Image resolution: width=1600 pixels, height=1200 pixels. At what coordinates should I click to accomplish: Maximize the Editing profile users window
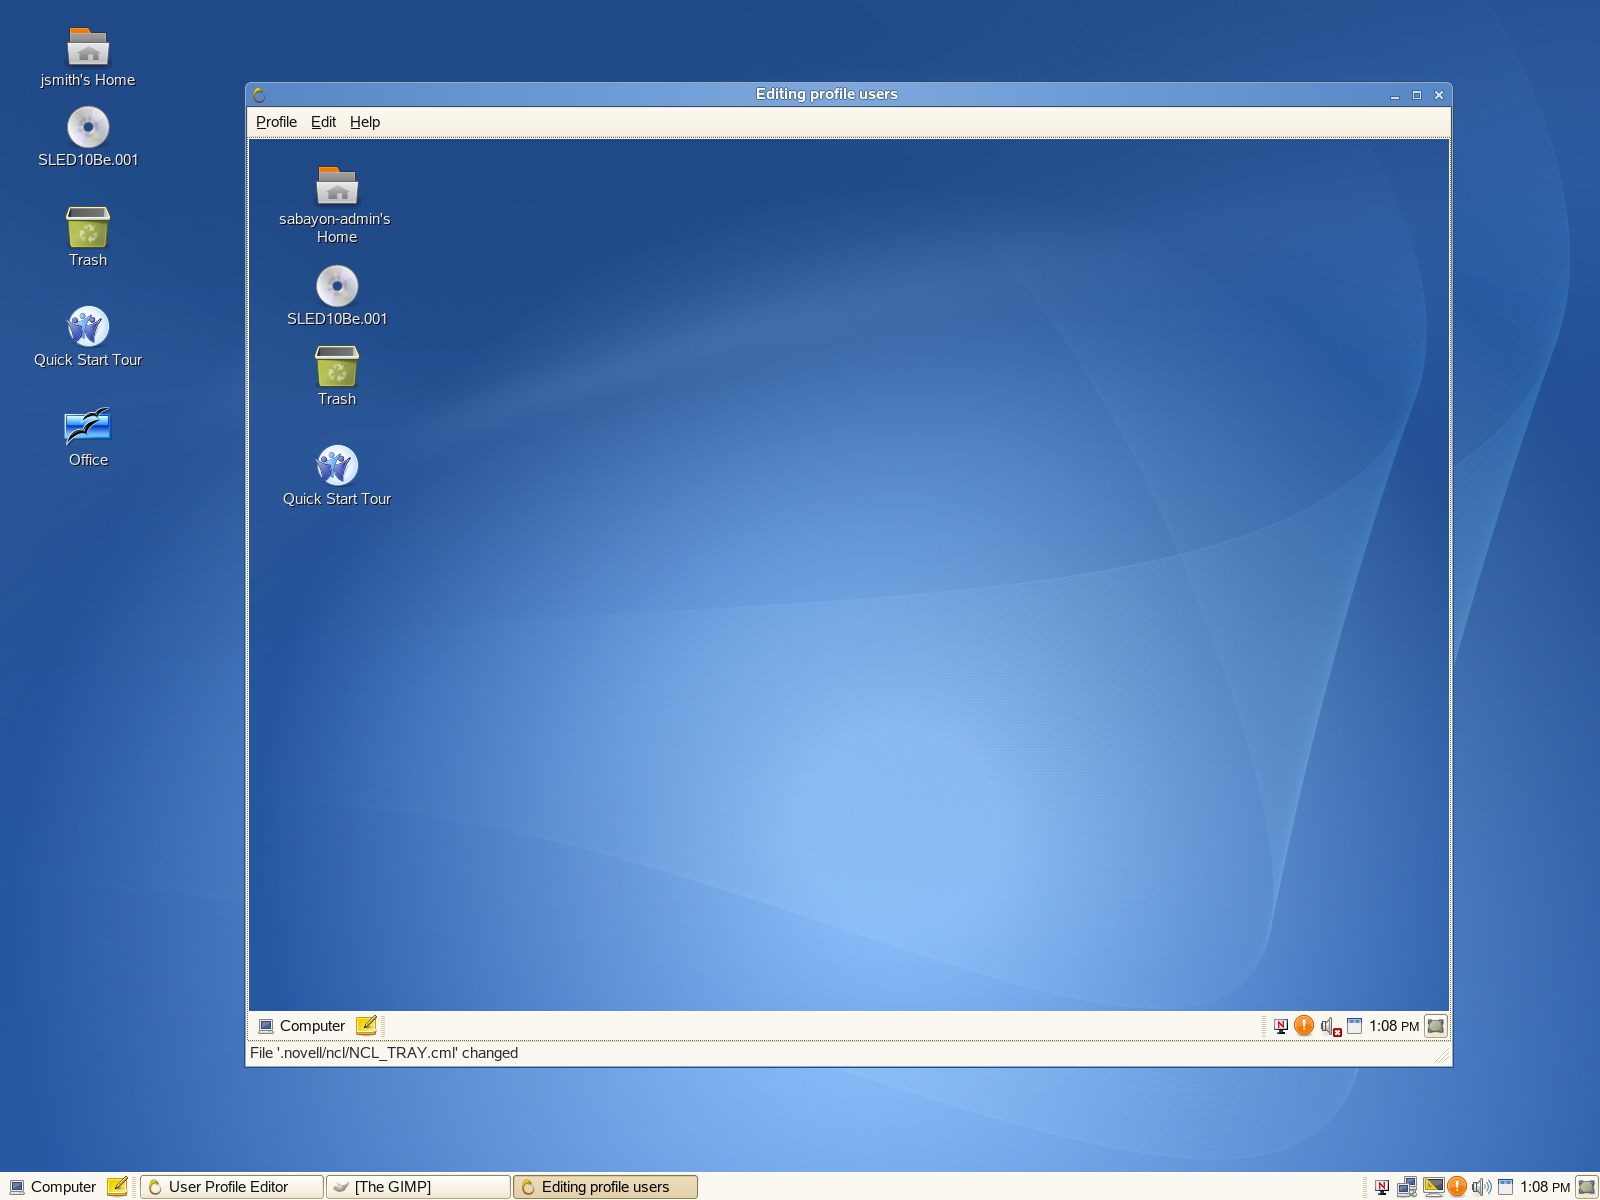[x=1417, y=95]
